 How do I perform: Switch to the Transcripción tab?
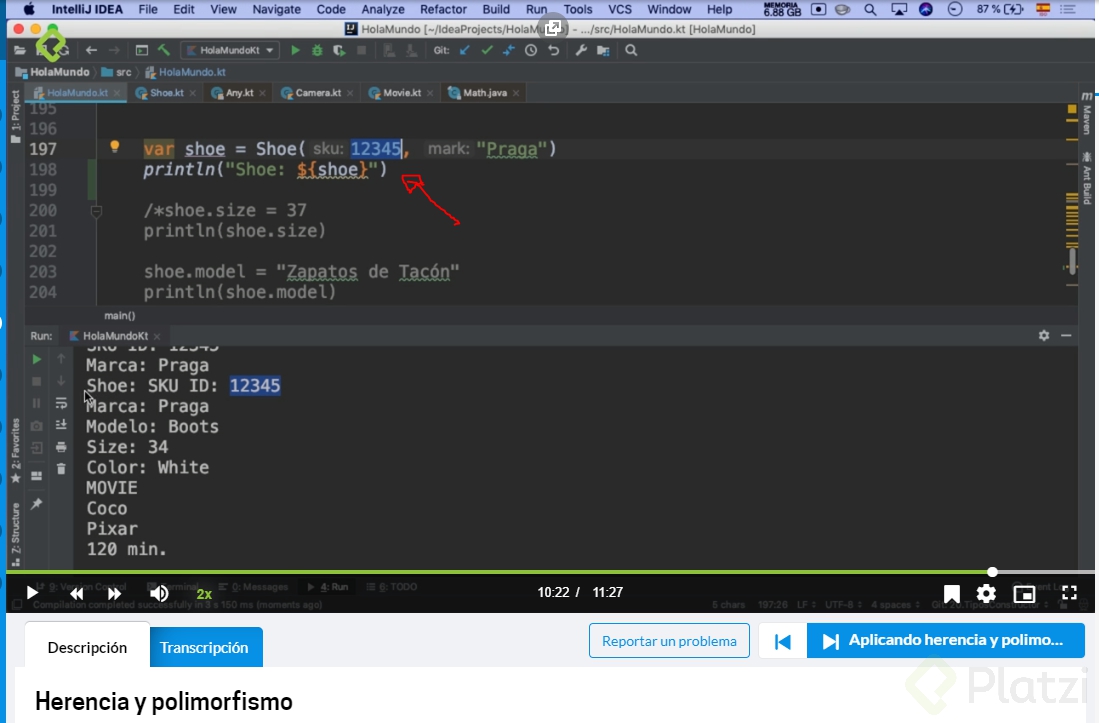[x=204, y=647]
